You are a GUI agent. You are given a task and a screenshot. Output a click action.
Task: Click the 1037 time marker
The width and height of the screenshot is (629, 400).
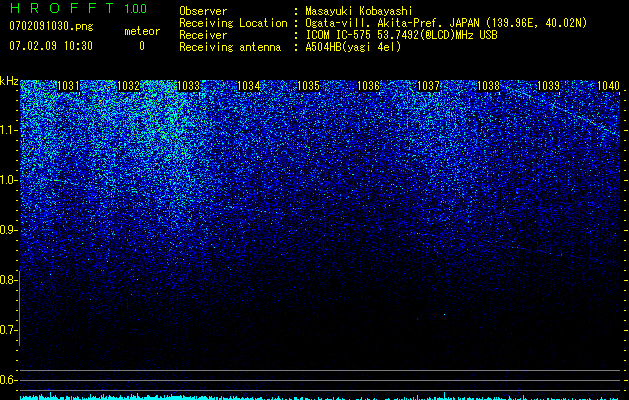pyautogui.click(x=428, y=86)
